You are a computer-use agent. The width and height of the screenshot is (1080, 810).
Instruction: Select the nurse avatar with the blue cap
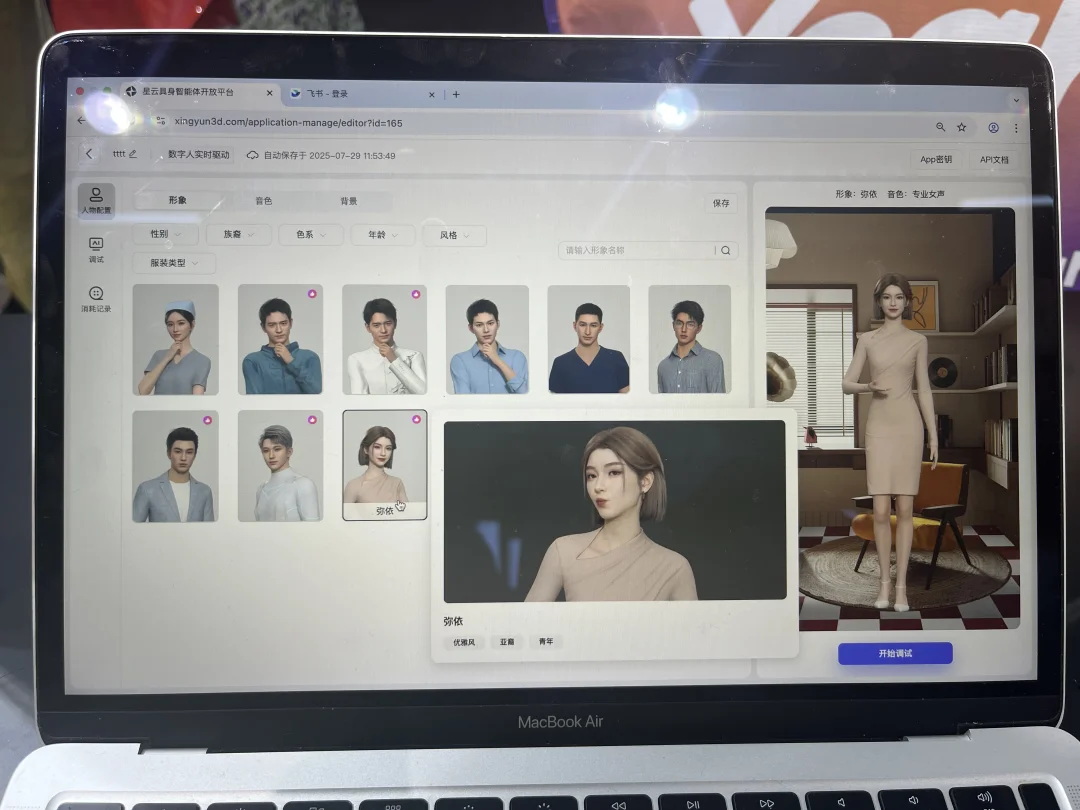click(x=176, y=340)
